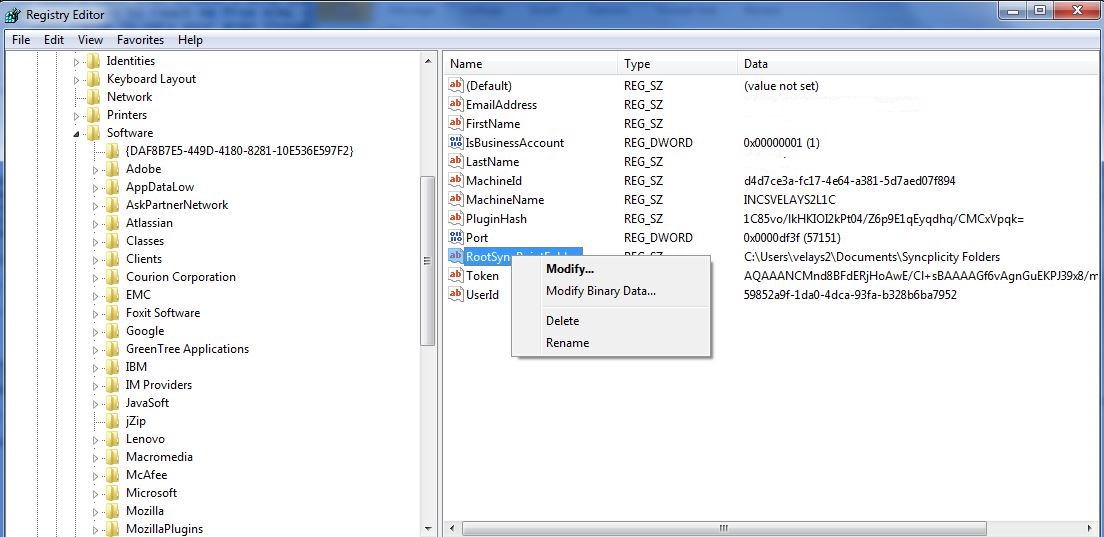The width and height of the screenshot is (1104, 537).
Task: Click the binary icon beside IsBusinessAccount
Action: pyautogui.click(x=456, y=143)
